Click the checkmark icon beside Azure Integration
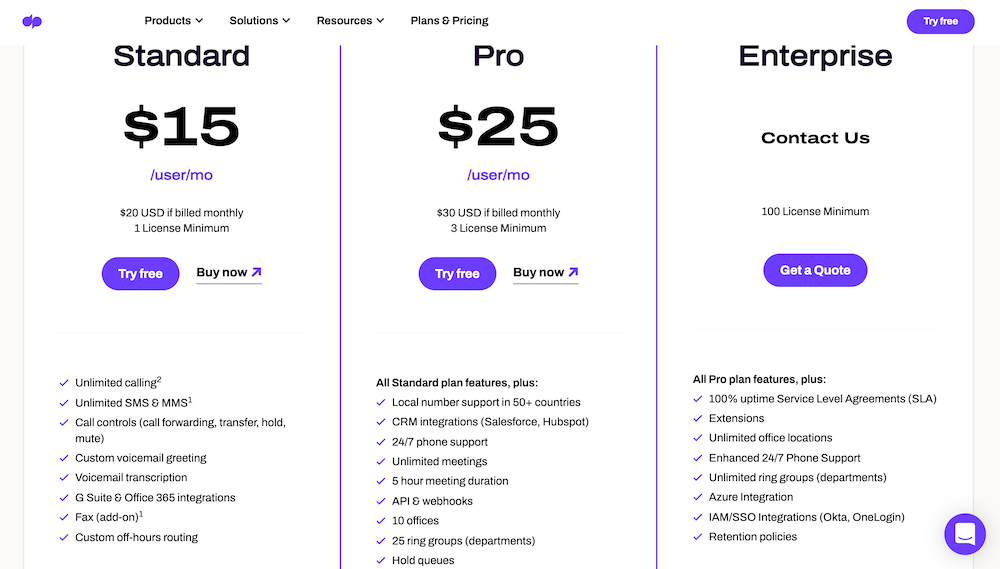The image size is (1000, 569). click(x=698, y=498)
